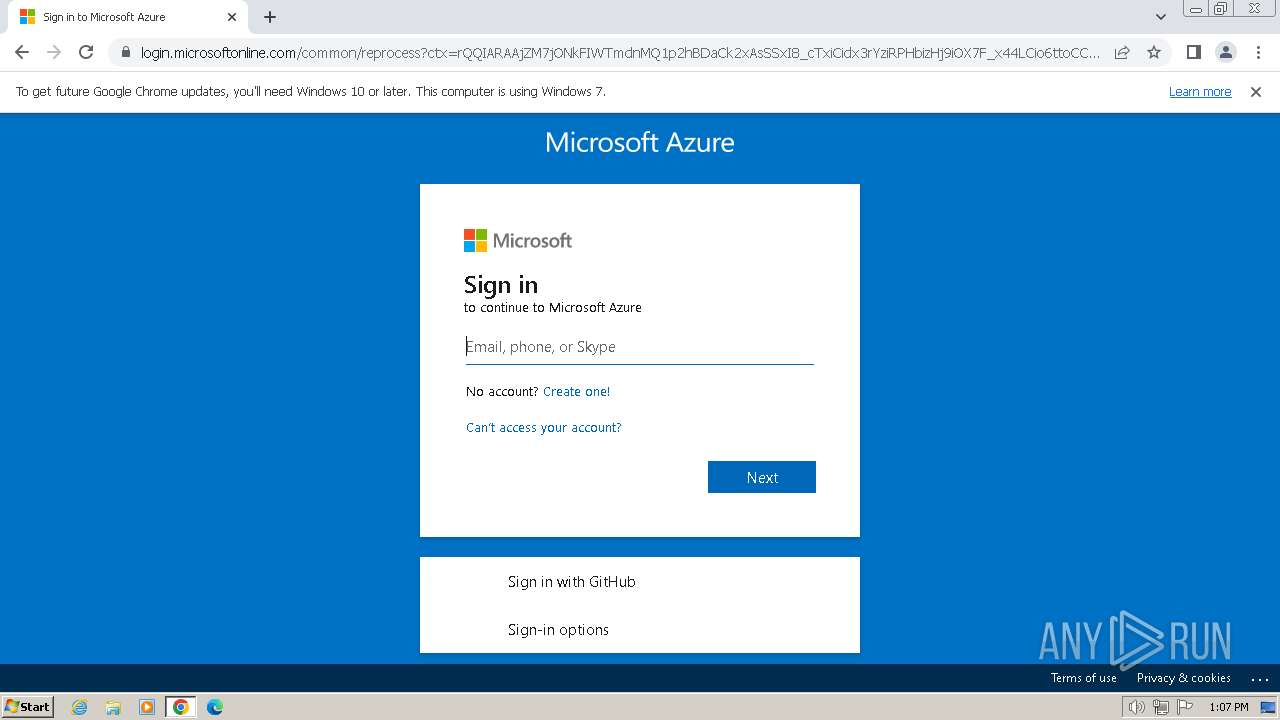Open the Action Center flag icon
This screenshot has width=1280, height=720.
point(1185,707)
